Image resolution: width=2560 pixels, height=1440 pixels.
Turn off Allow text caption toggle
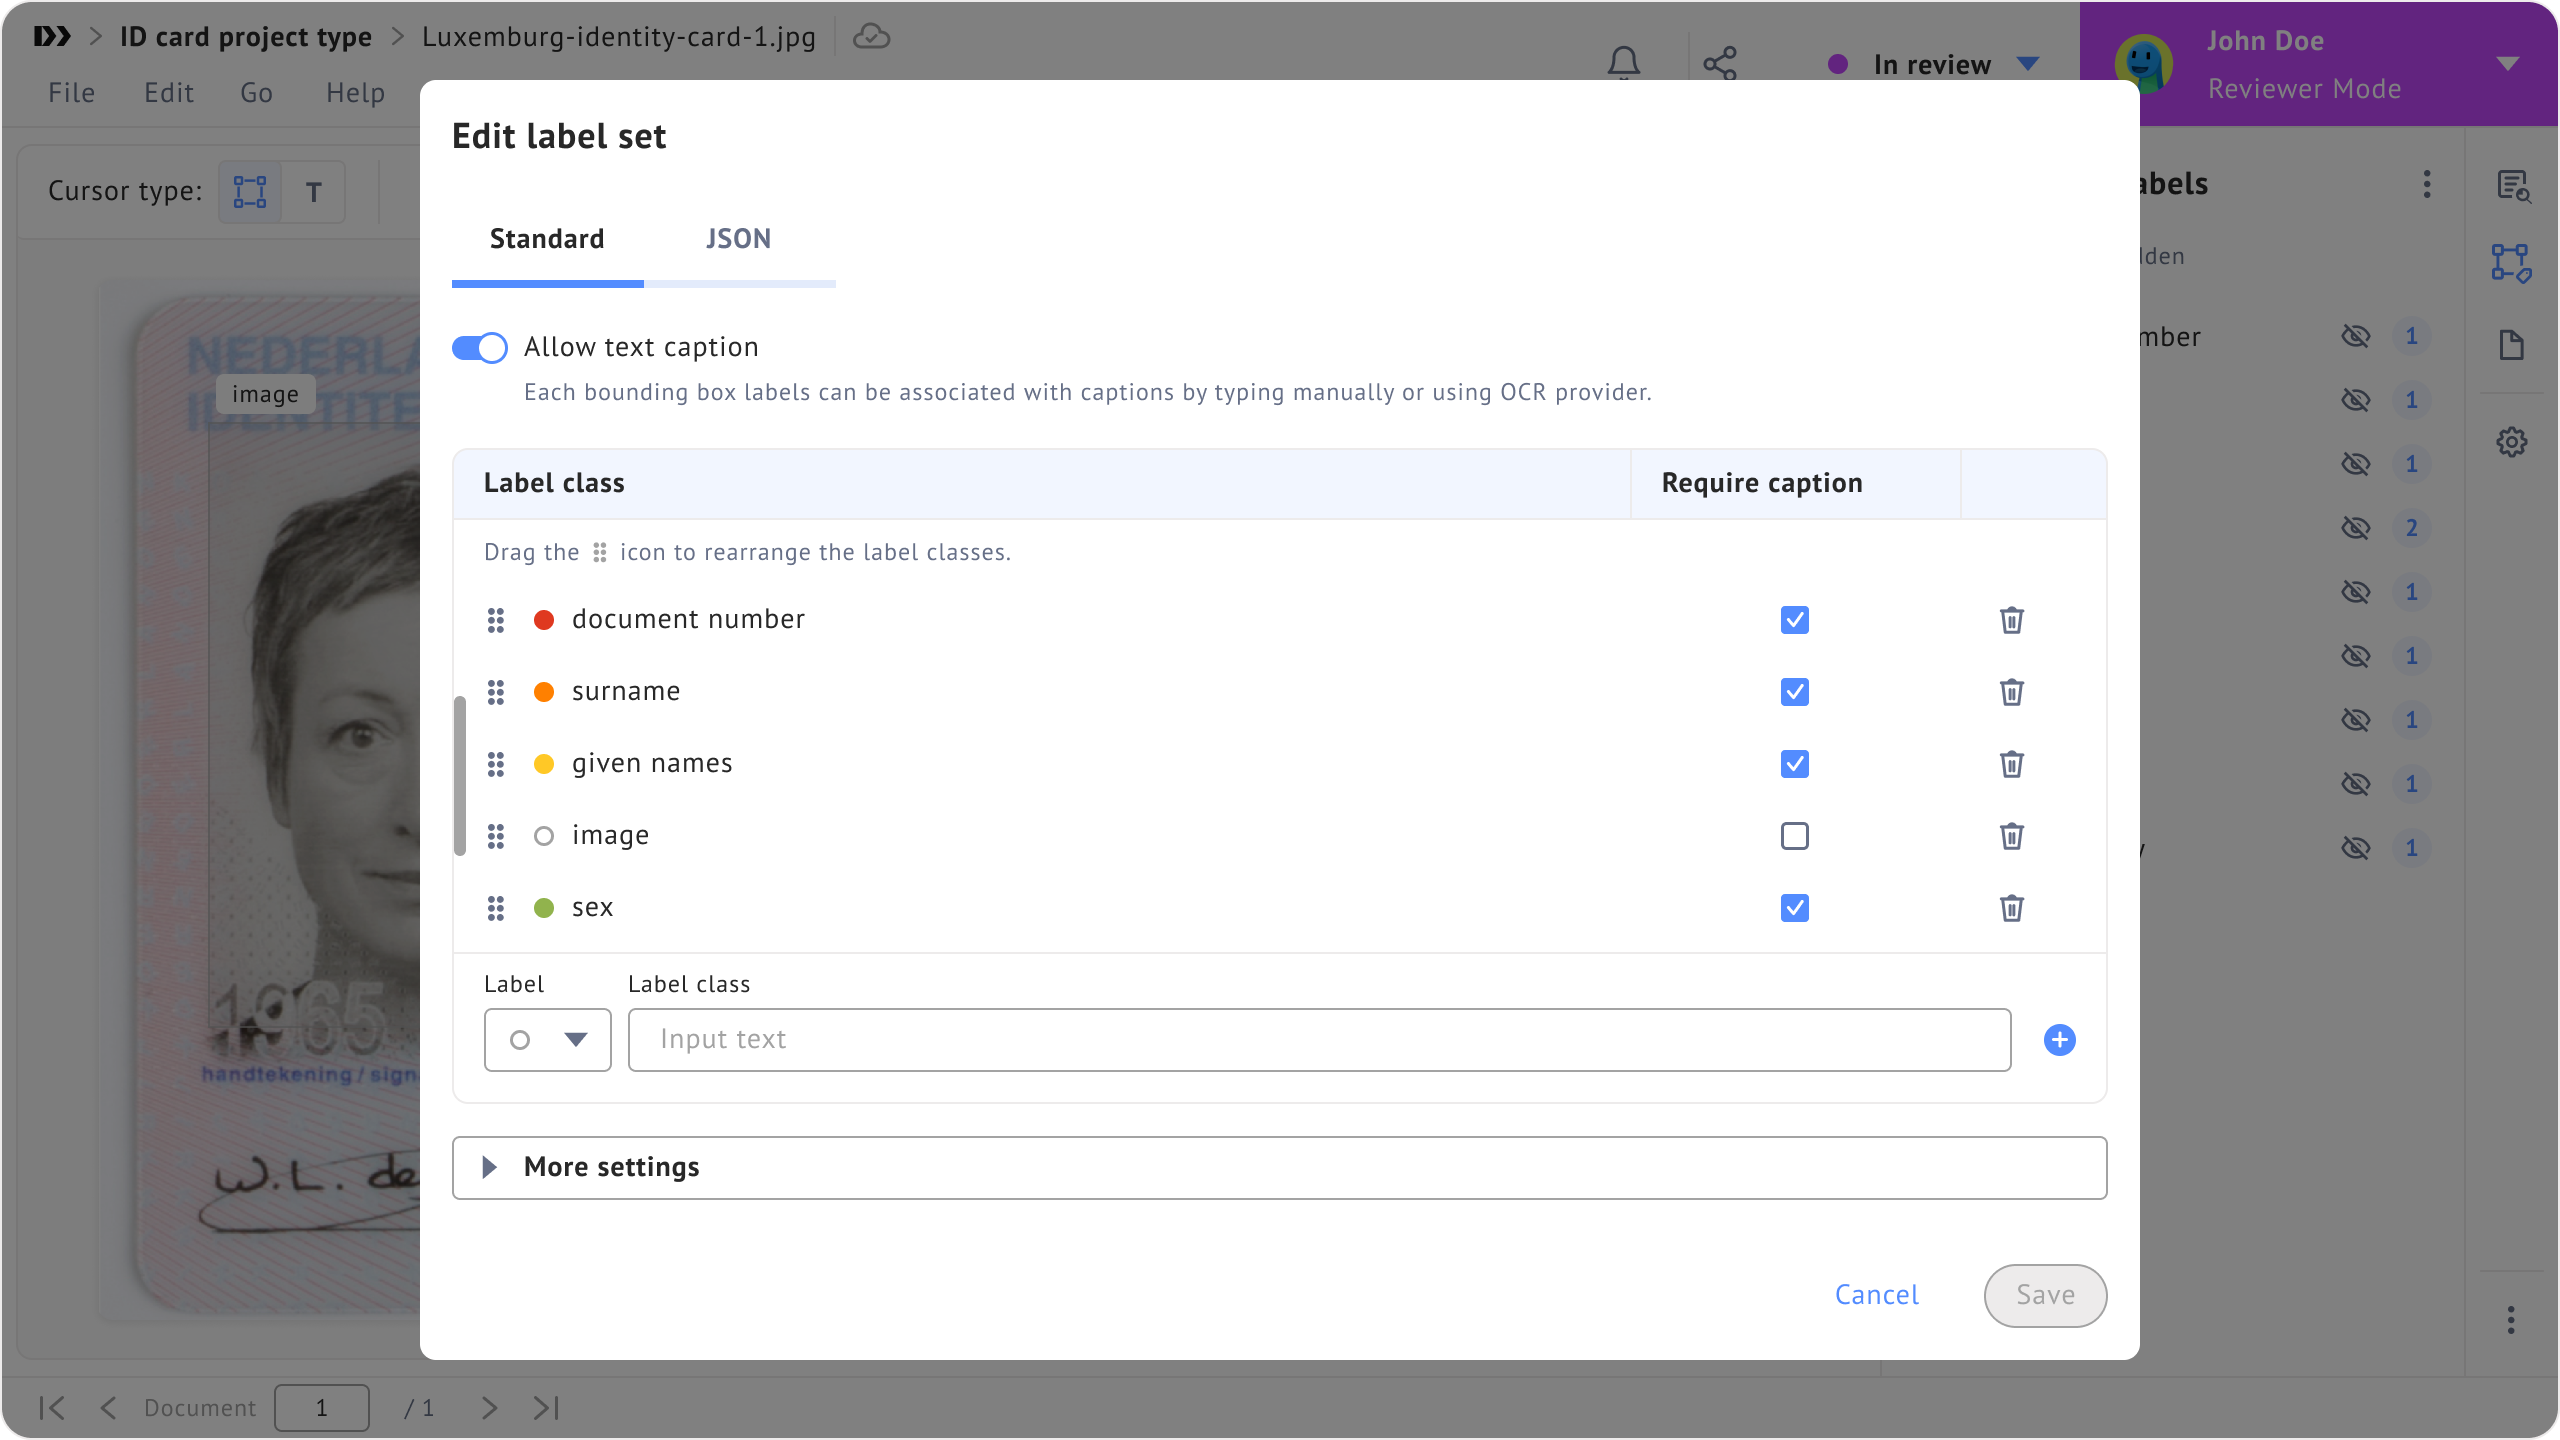coord(480,348)
